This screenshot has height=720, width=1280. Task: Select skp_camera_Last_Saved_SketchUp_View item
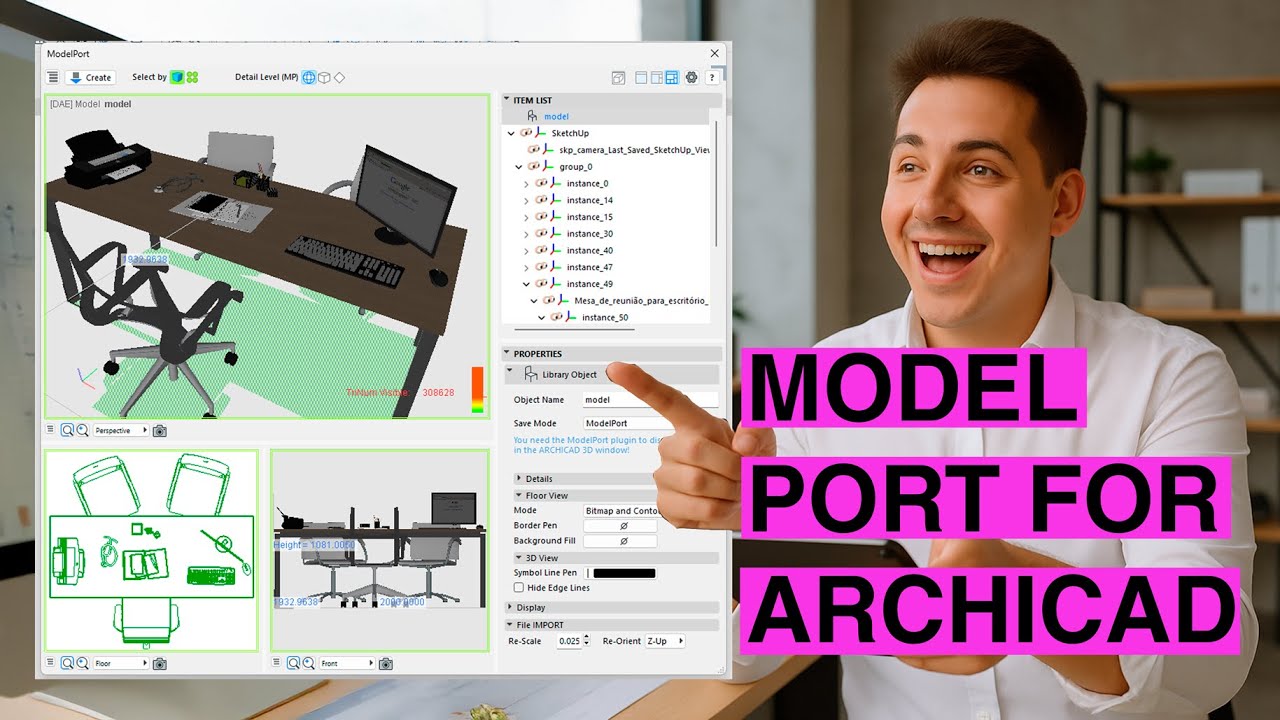(634, 150)
